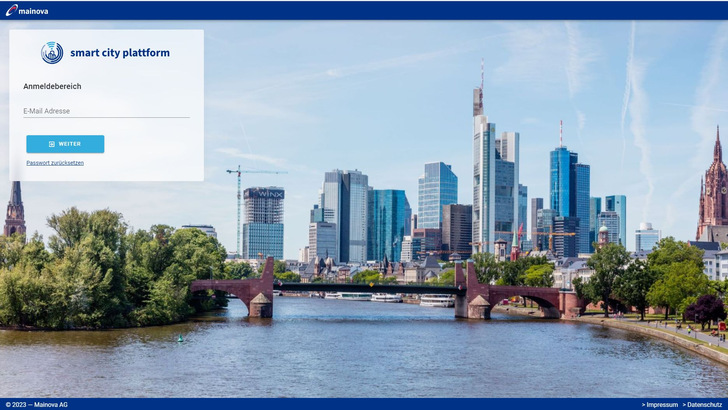Open the Datenschutz footer link
Screen dimensions: 728x410
tap(702, 405)
